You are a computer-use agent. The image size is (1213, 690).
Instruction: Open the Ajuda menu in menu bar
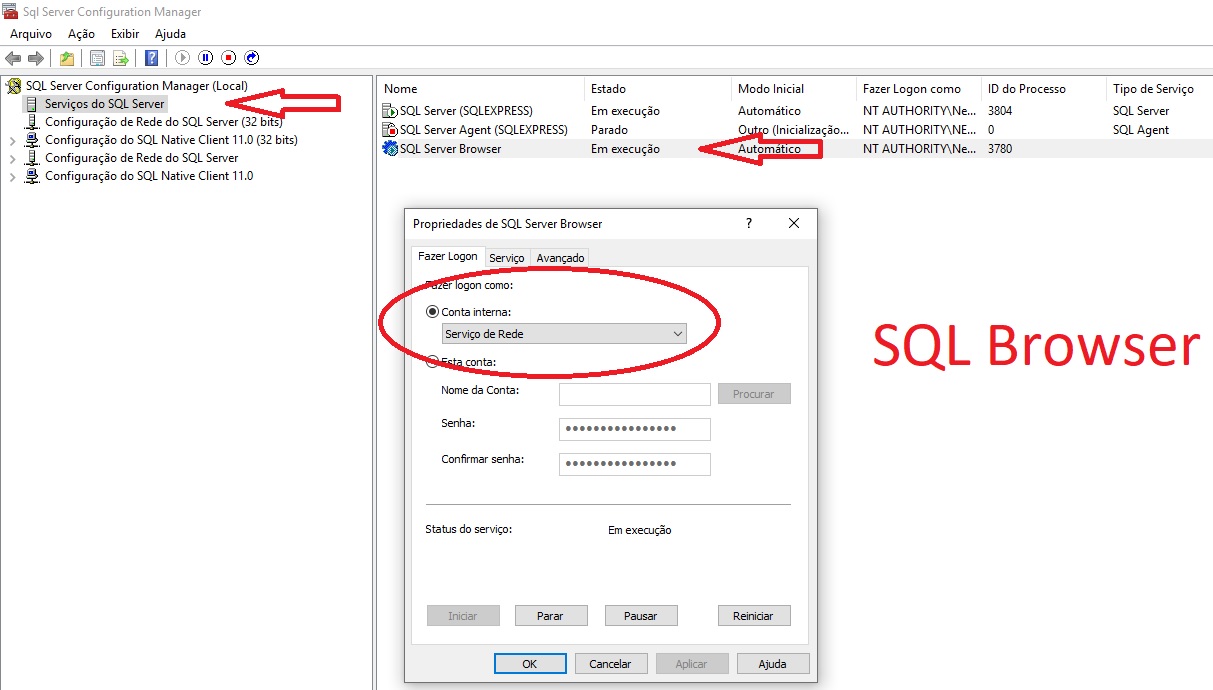[x=170, y=34]
